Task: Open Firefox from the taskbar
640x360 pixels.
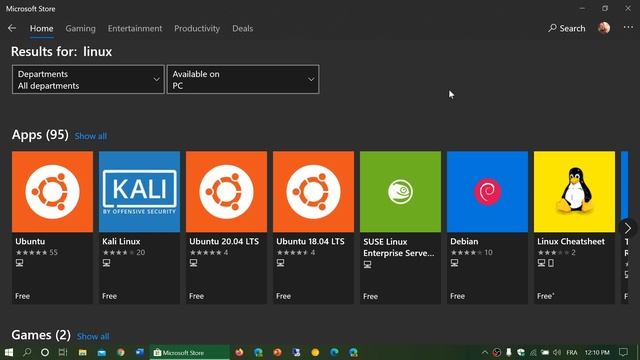Action: [x=239, y=352]
